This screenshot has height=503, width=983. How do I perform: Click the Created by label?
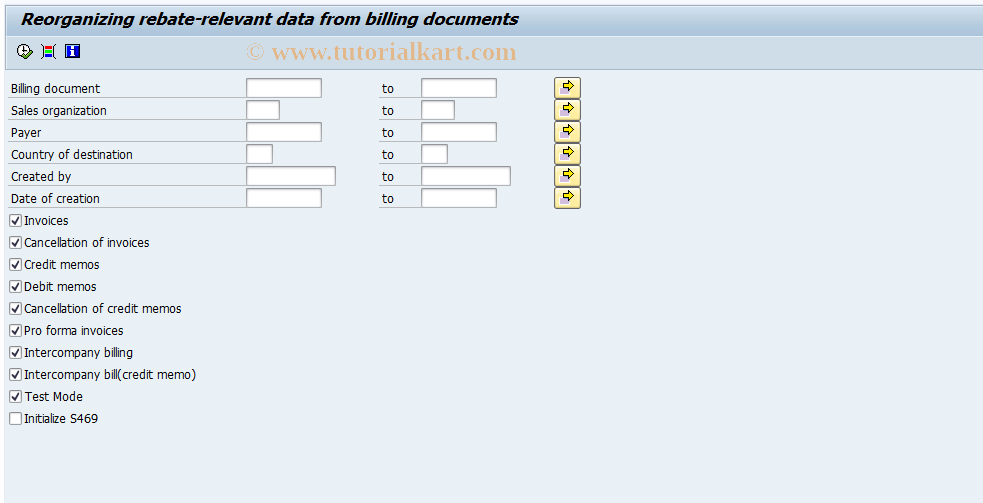click(41, 176)
